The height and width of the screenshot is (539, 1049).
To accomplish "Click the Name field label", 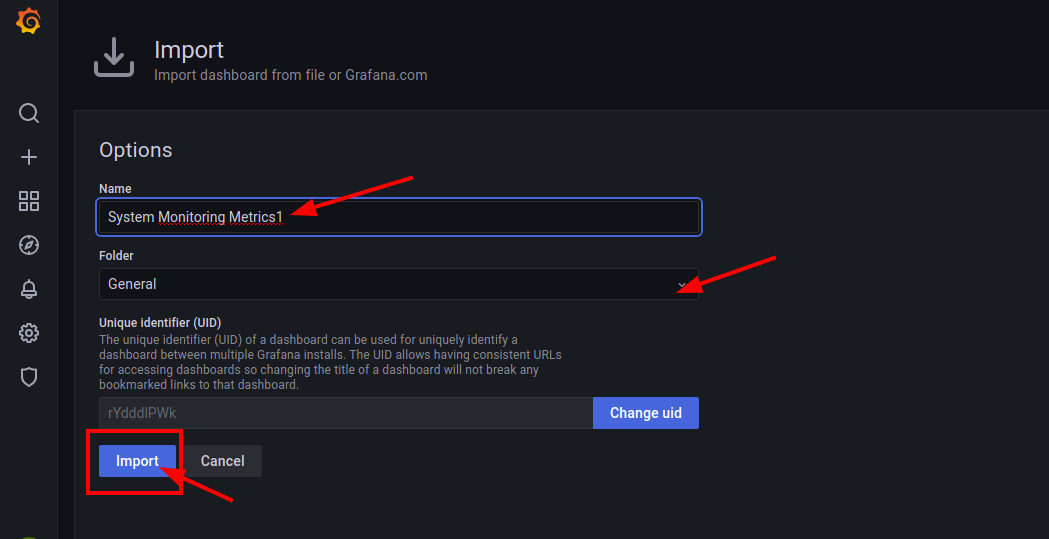I will (x=115, y=189).
